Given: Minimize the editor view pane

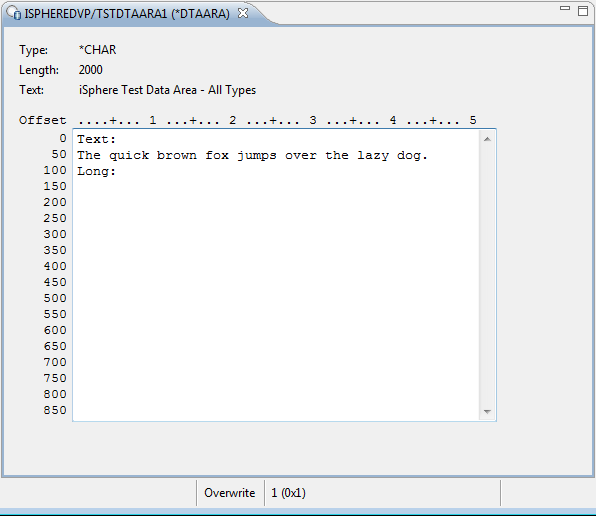Looking at the screenshot, I should point(565,8).
